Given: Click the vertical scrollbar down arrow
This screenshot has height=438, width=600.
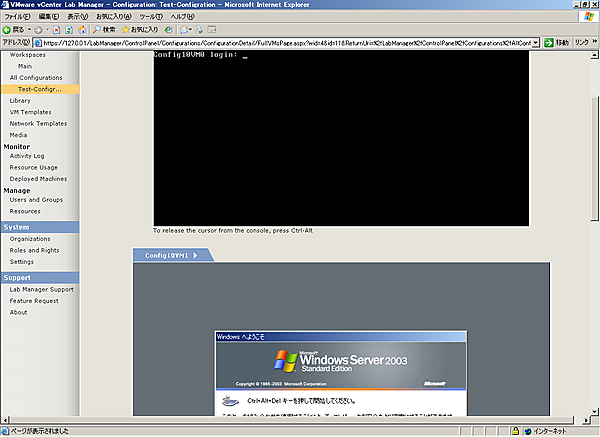Looking at the screenshot, I should tap(594, 412).
